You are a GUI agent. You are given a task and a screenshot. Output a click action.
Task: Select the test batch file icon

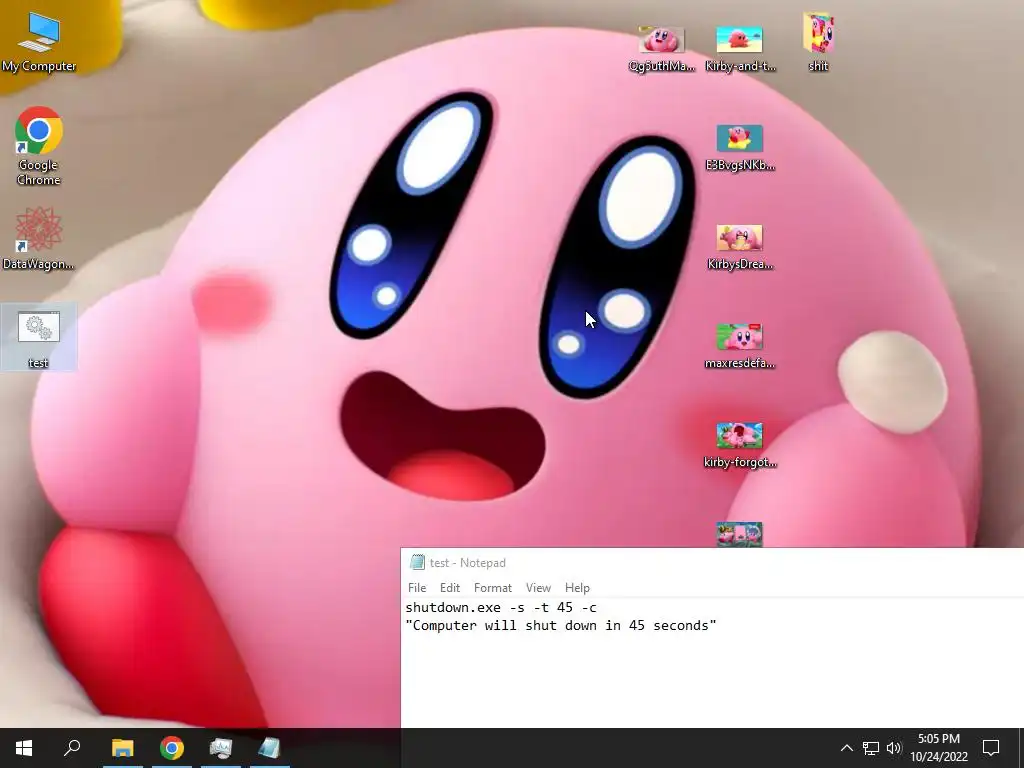click(x=39, y=337)
